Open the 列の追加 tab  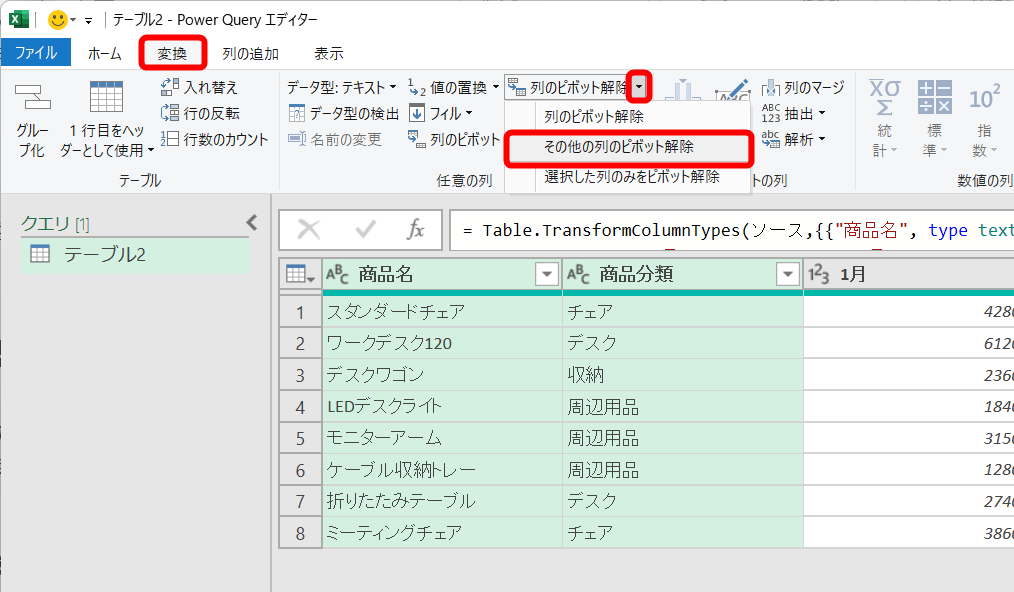(x=250, y=54)
